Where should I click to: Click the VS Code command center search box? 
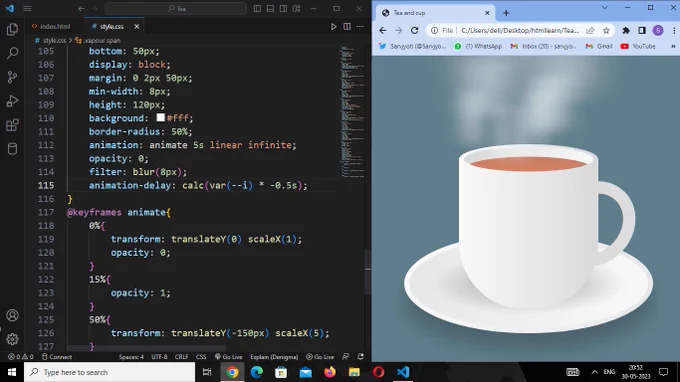pyautogui.click(x=176, y=8)
